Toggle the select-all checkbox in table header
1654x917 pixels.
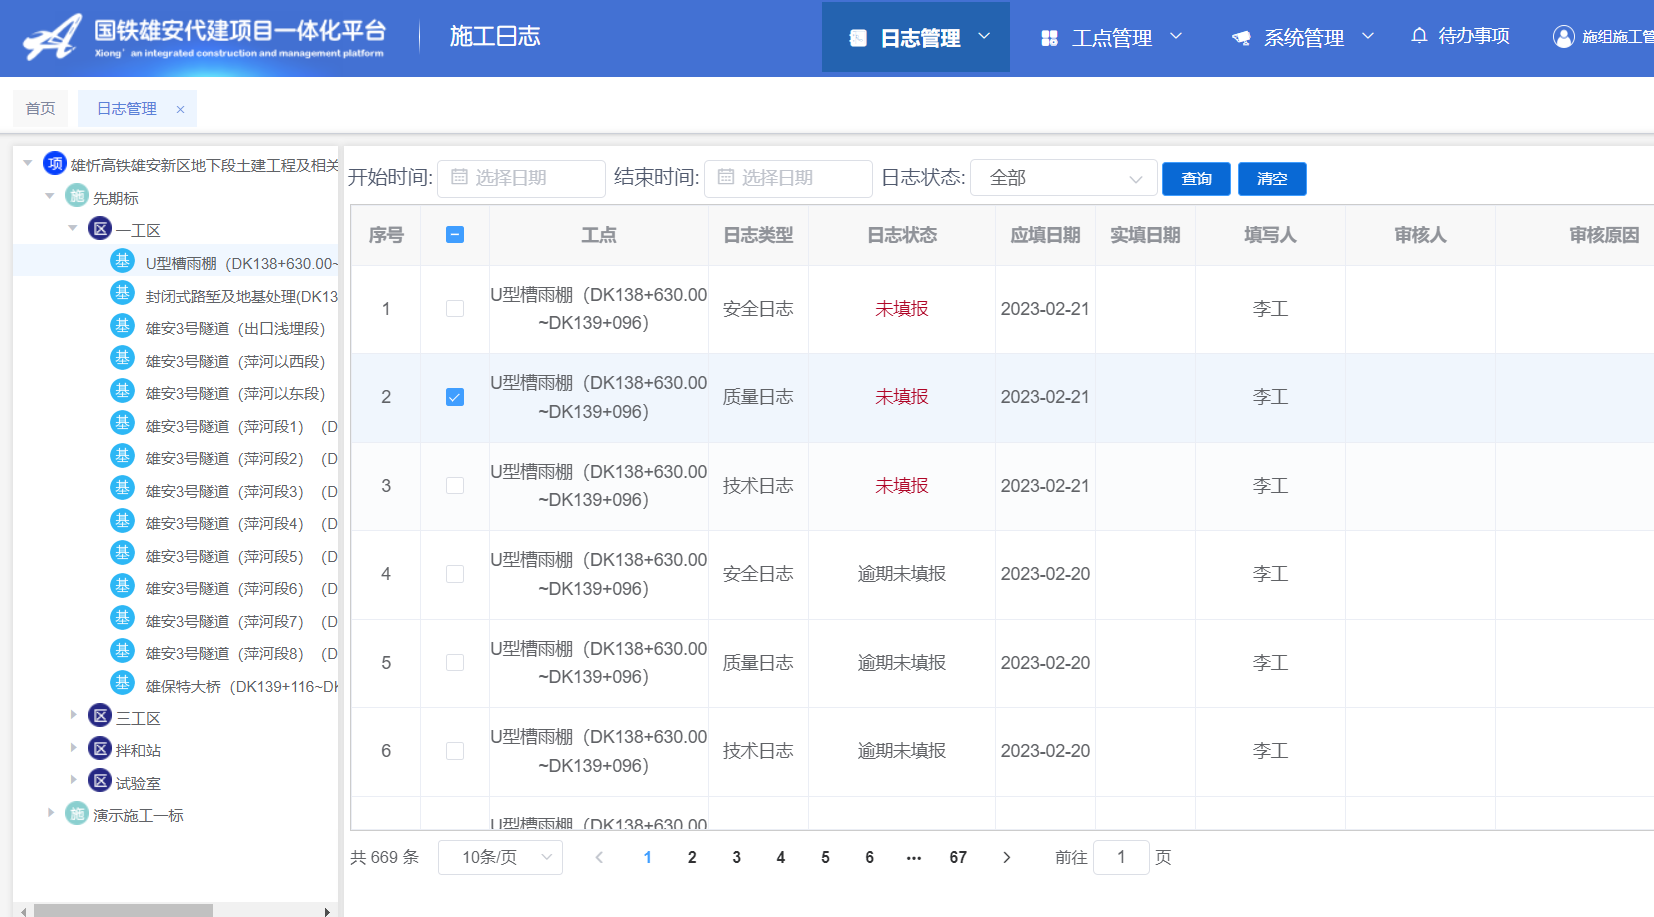(x=455, y=235)
